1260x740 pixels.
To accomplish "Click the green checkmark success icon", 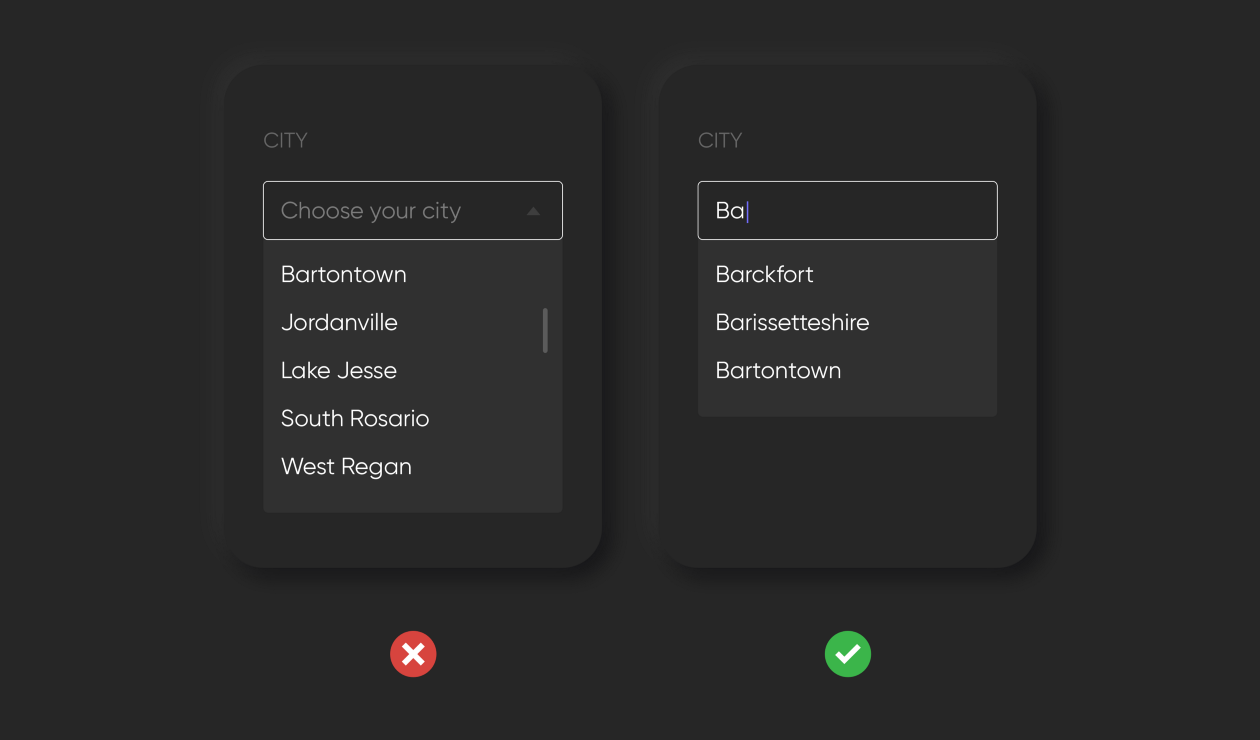I will click(847, 653).
